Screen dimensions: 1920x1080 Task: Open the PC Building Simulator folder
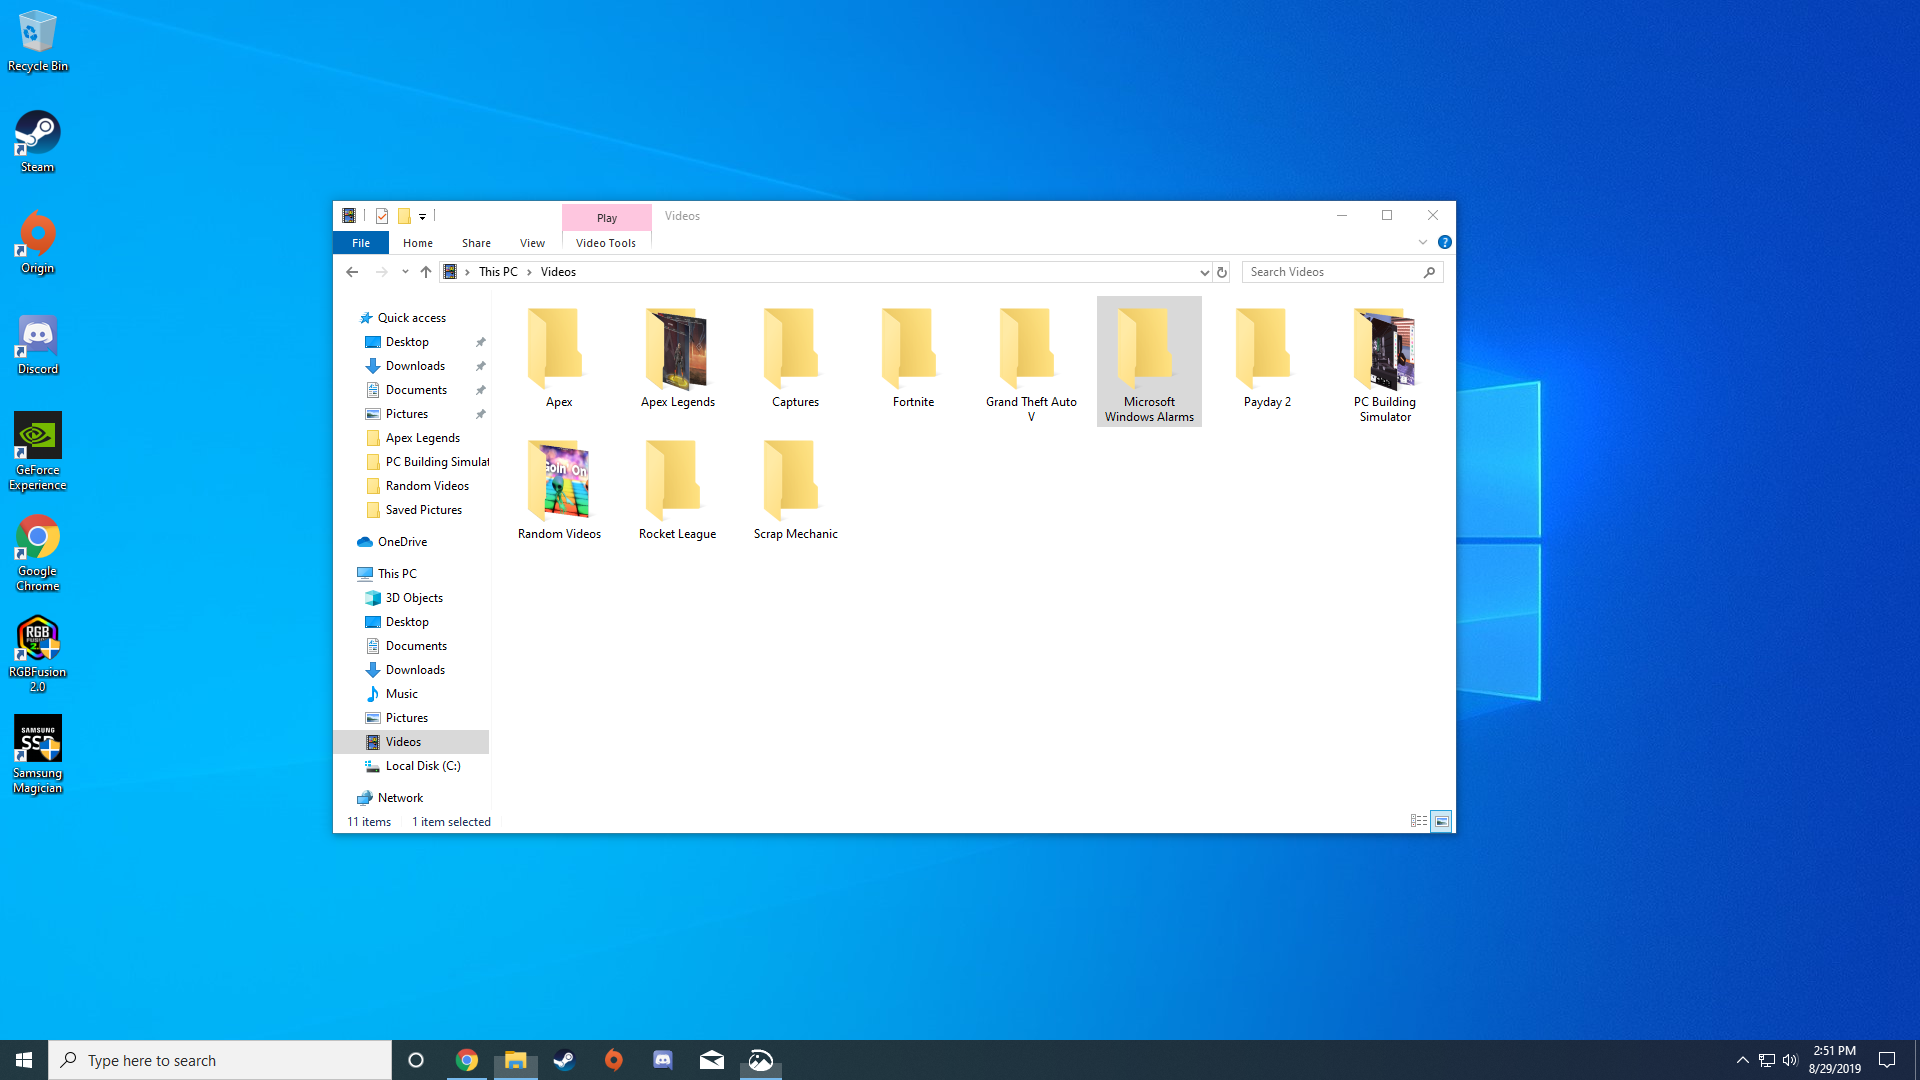tap(1385, 364)
